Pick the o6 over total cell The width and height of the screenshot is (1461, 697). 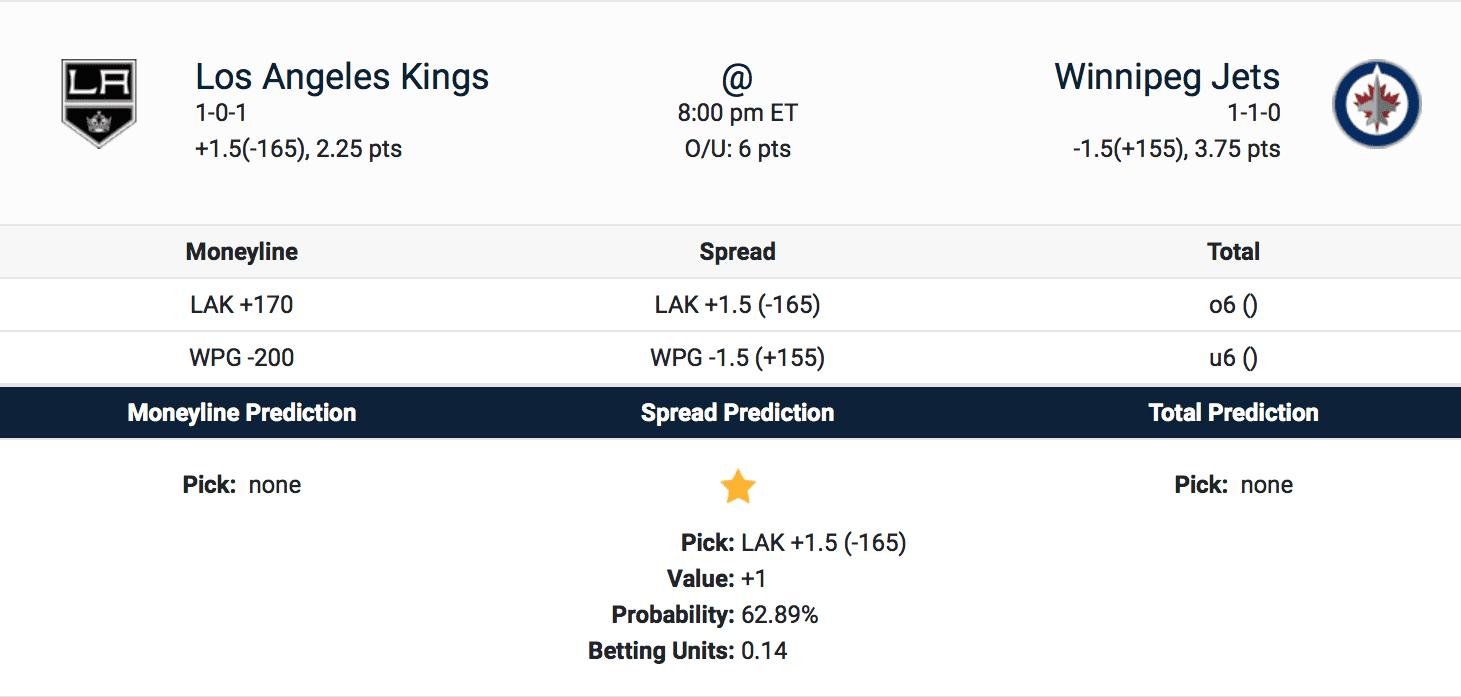point(1233,305)
